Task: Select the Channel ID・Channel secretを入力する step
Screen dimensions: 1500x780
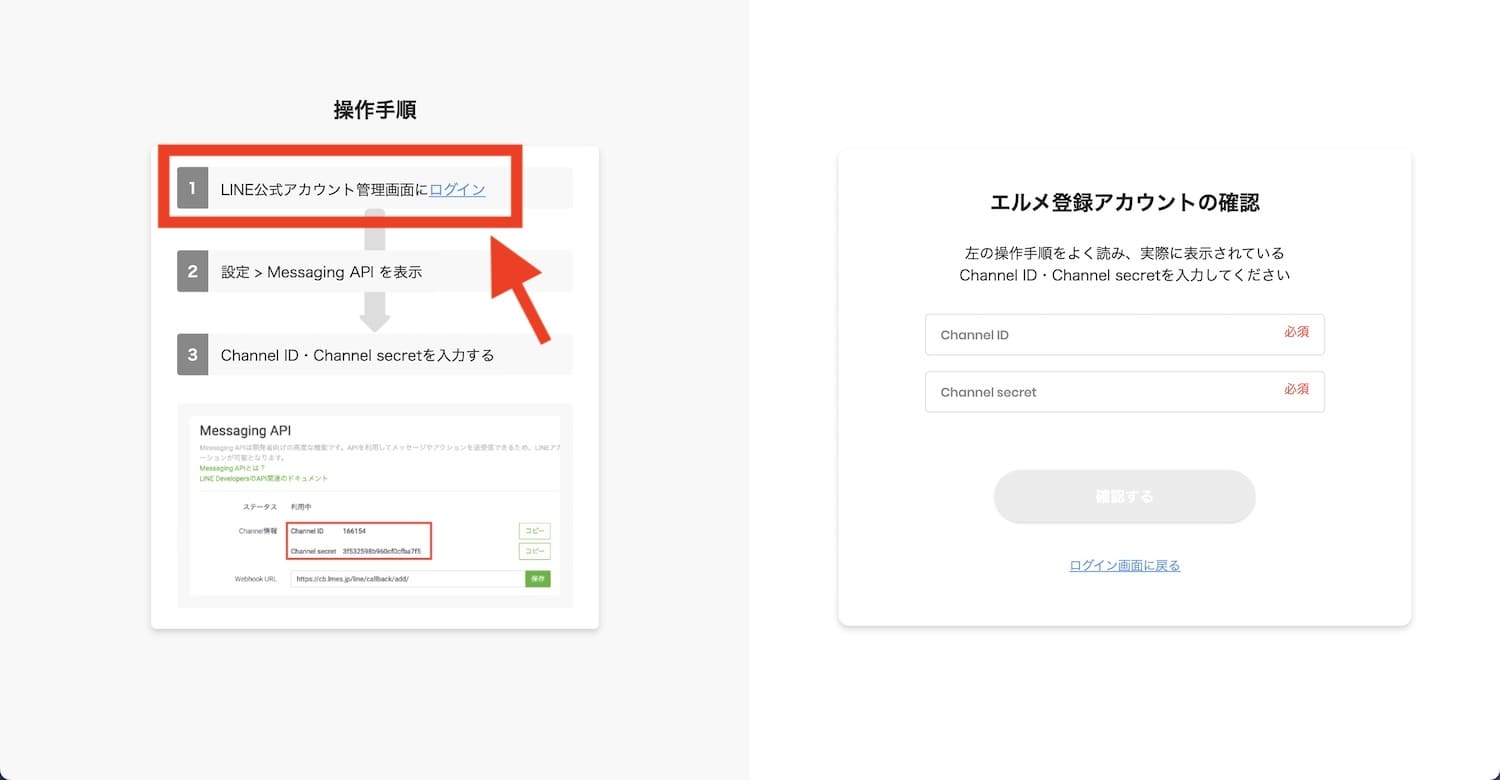Action: coord(375,355)
